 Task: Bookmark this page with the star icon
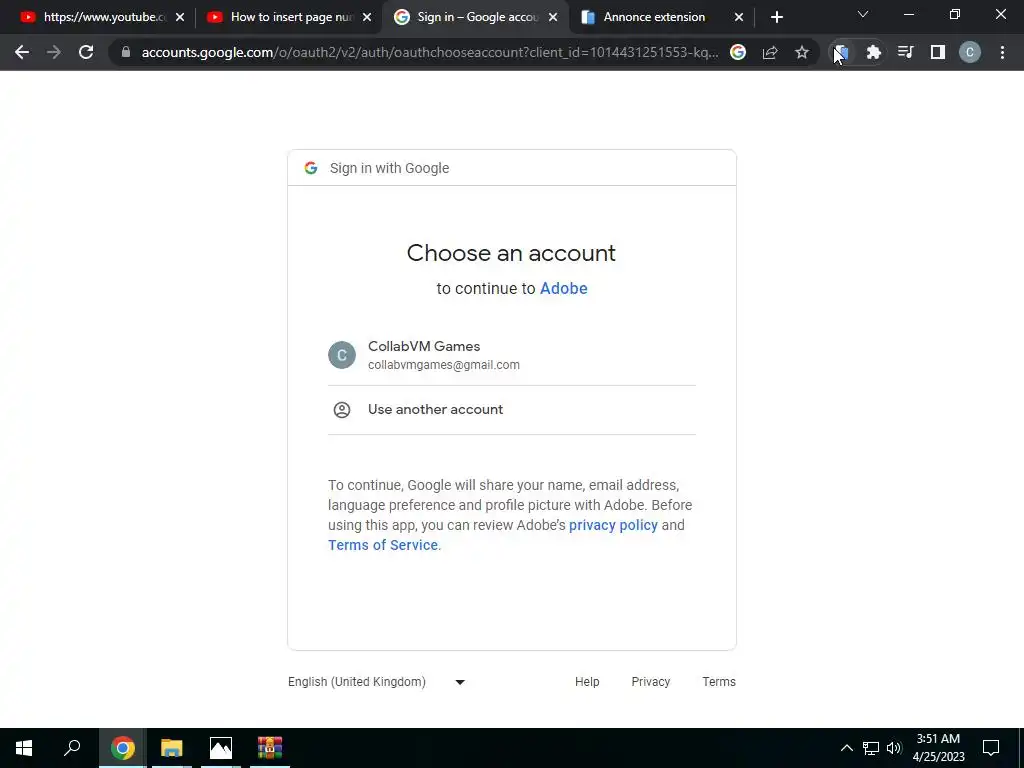click(802, 52)
